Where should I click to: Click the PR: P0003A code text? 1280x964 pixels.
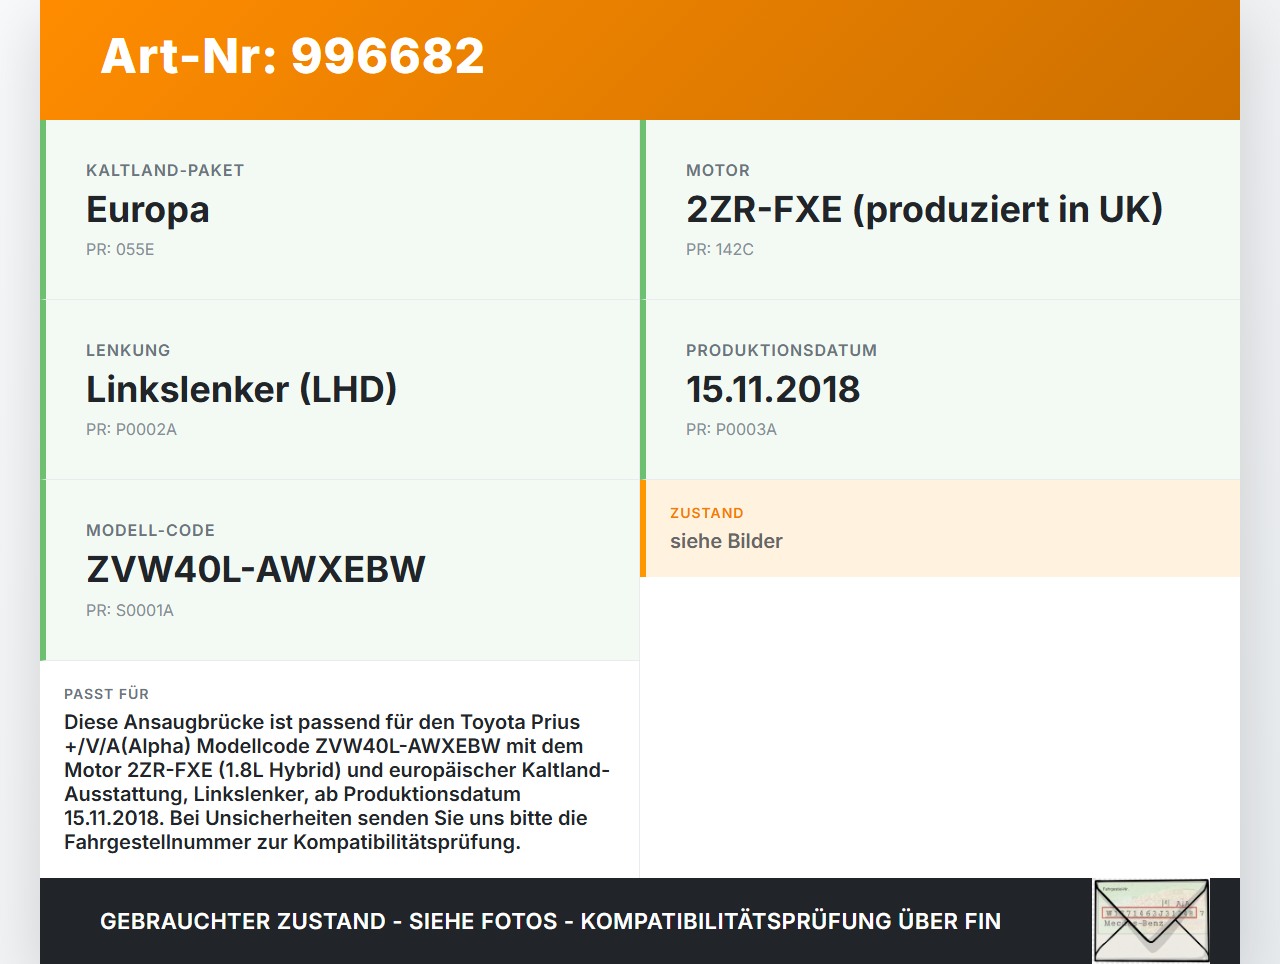click(x=731, y=430)
